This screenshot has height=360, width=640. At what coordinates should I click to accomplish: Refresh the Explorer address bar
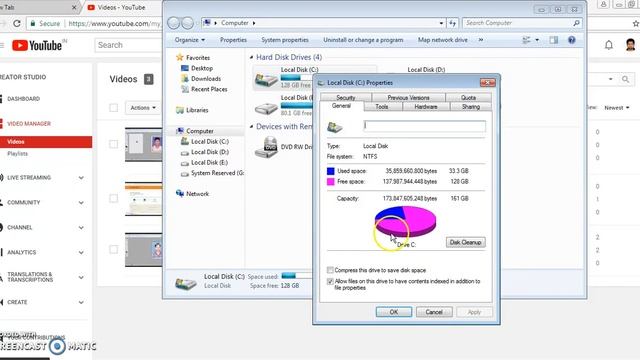(x=452, y=23)
